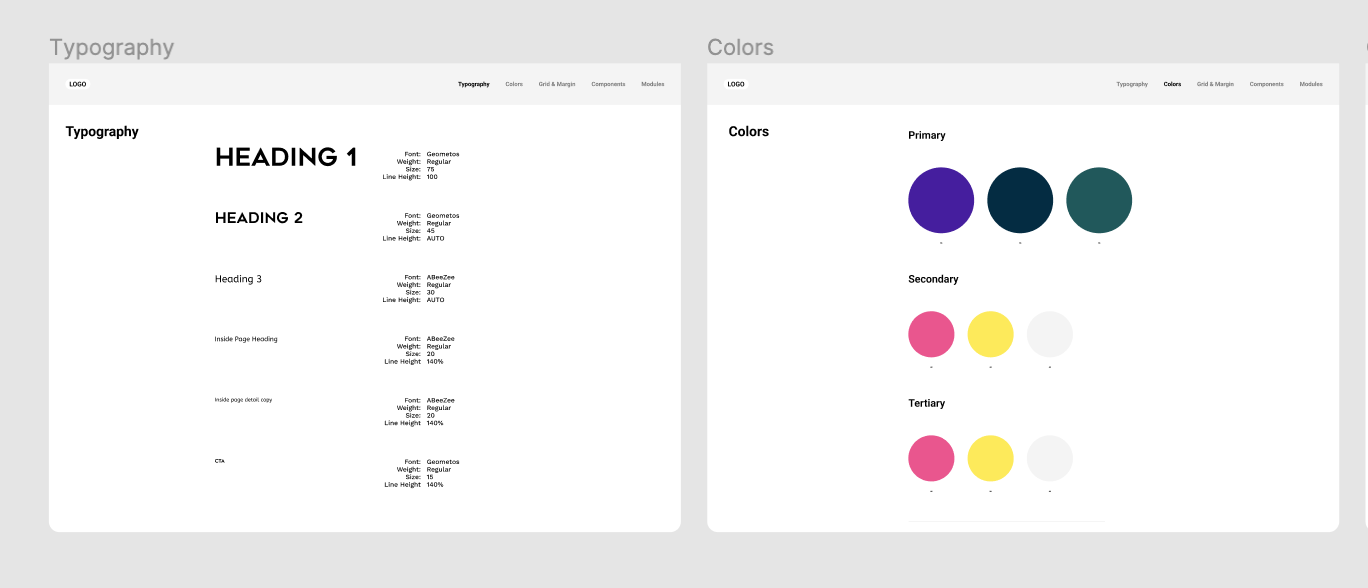Click Components nav link in the Colors frame
The height and width of the screenshot is (588, 1368).
1266,84
